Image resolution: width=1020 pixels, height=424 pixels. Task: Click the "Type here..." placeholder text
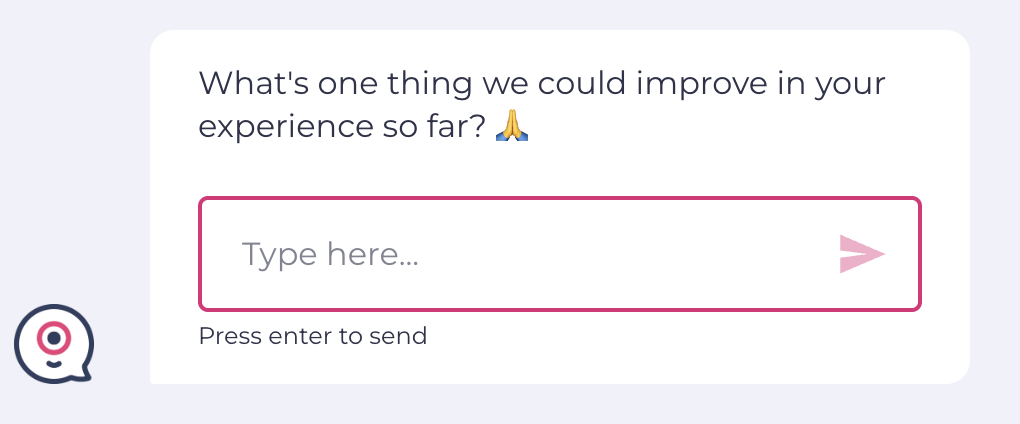[x=330, y=255]
